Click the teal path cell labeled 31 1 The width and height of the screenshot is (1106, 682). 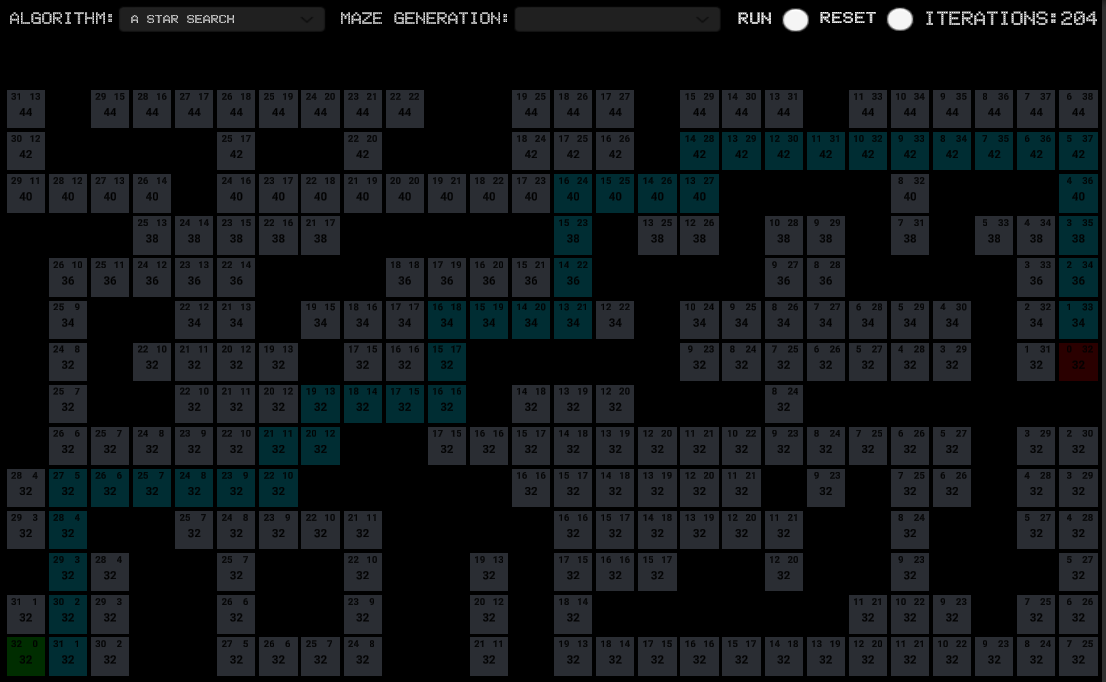click(x=67, y=656)
